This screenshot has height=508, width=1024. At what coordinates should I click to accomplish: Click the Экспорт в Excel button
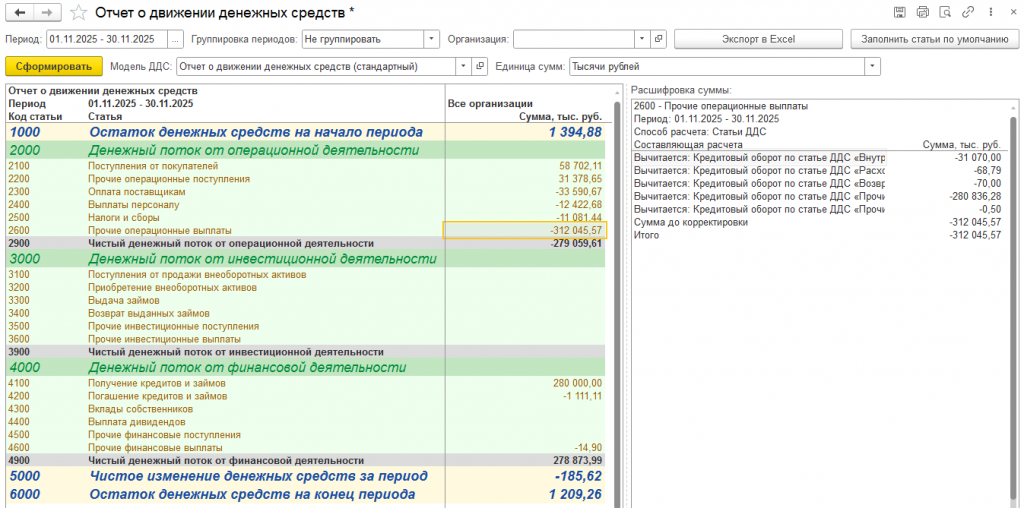pos(758,39)
